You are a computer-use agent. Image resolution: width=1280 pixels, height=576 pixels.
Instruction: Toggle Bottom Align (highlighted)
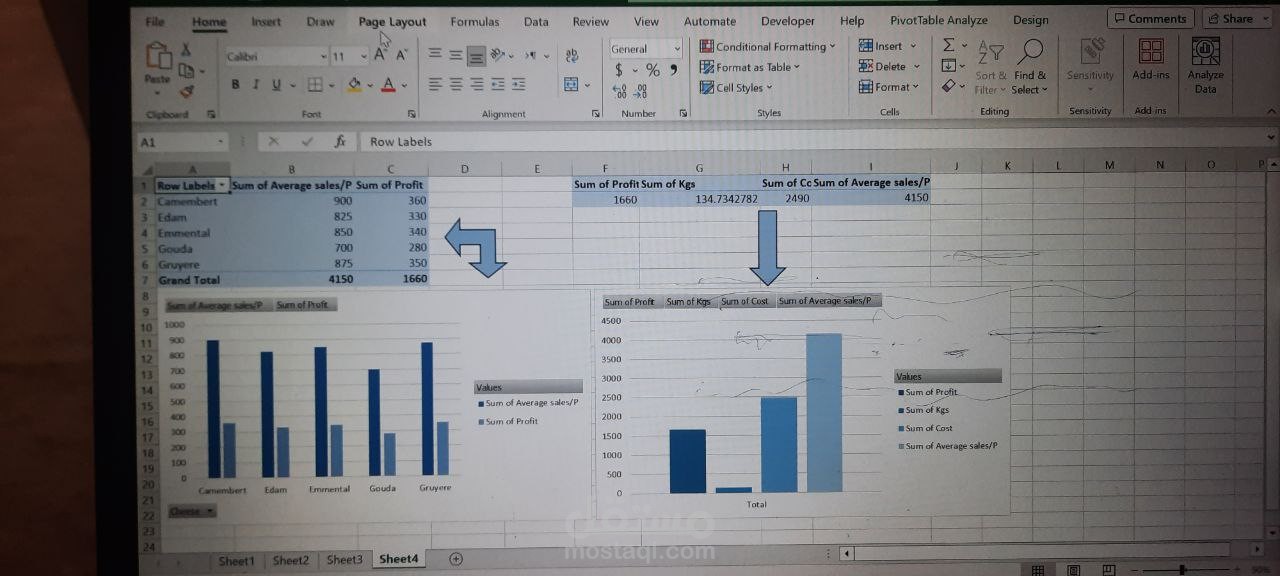(477, 56)
